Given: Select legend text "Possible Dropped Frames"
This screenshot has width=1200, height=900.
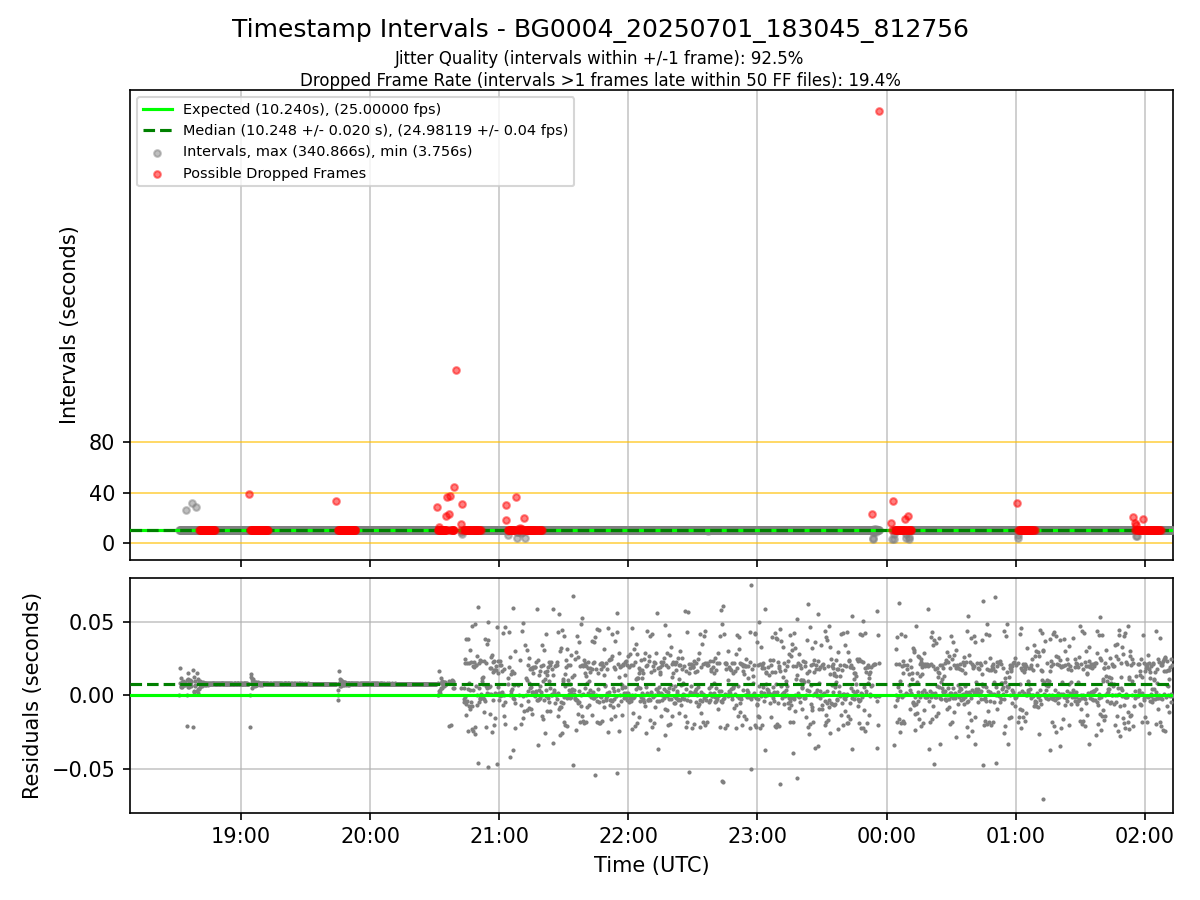Looking at the screenshot, I should (274, 173).
